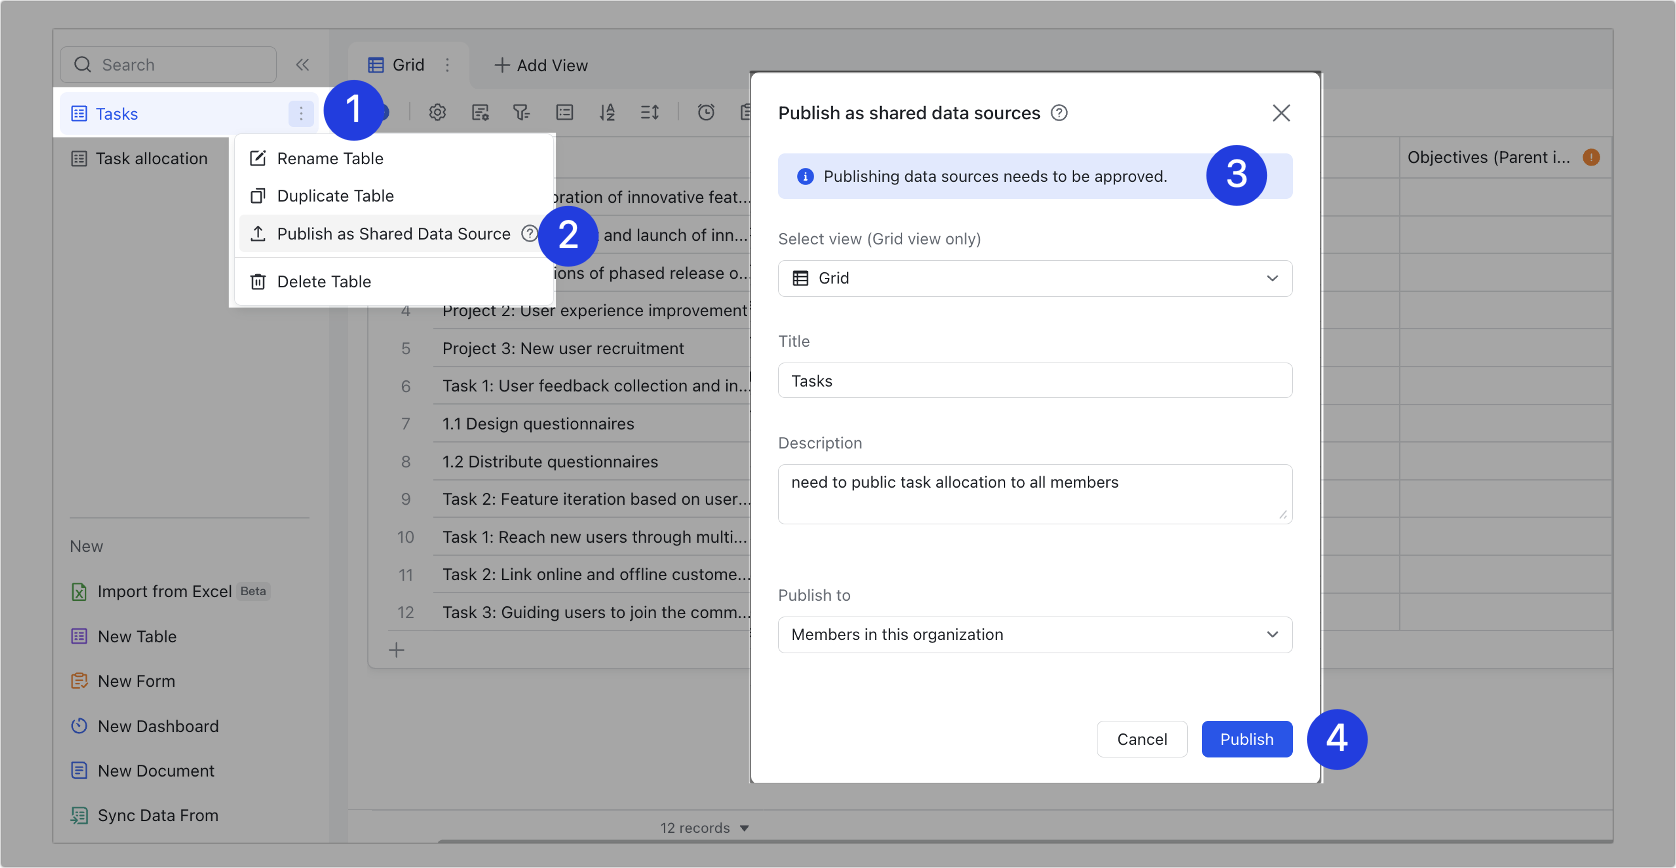Open the Publish to organization dropdown
Screen dimensions: 1676x868
[1035, 634]
